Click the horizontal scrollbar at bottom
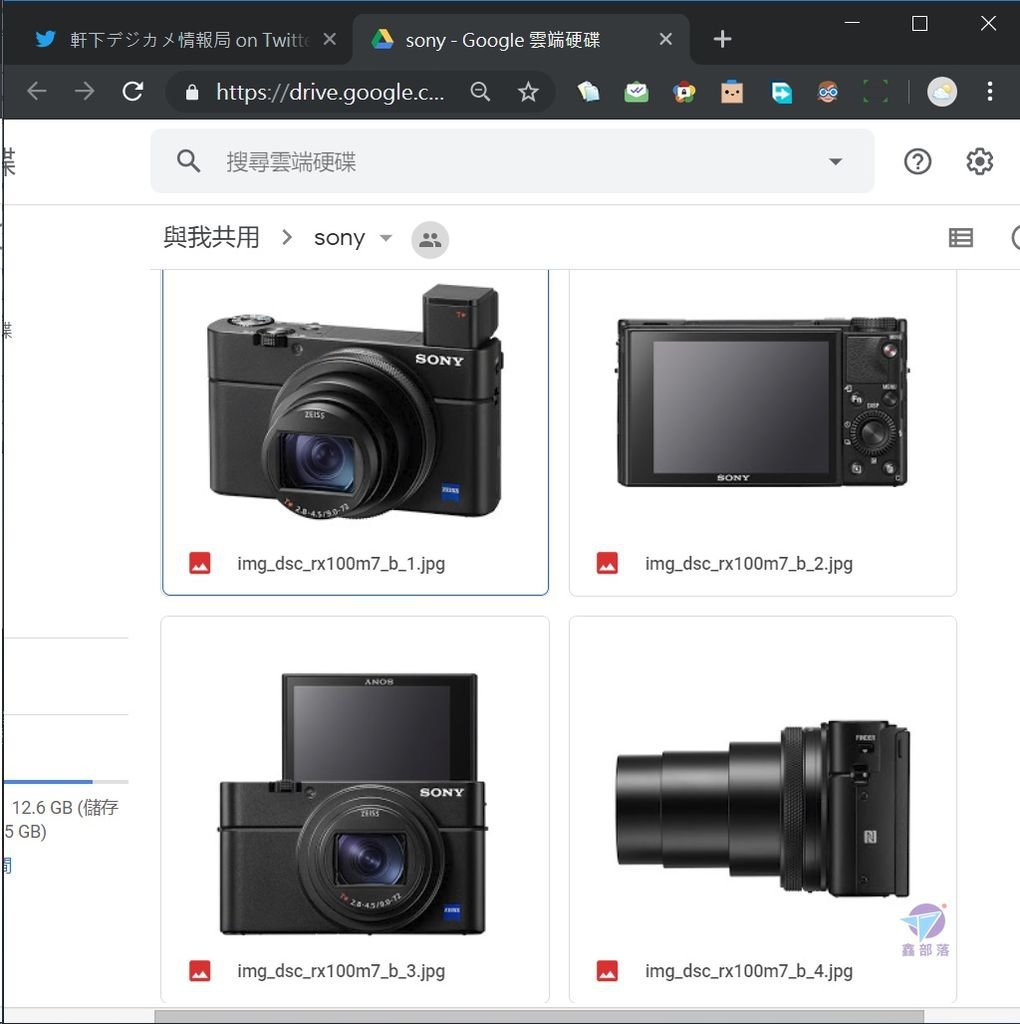The height and width of the screenshot is (1024, 1020). point(539,1017)
